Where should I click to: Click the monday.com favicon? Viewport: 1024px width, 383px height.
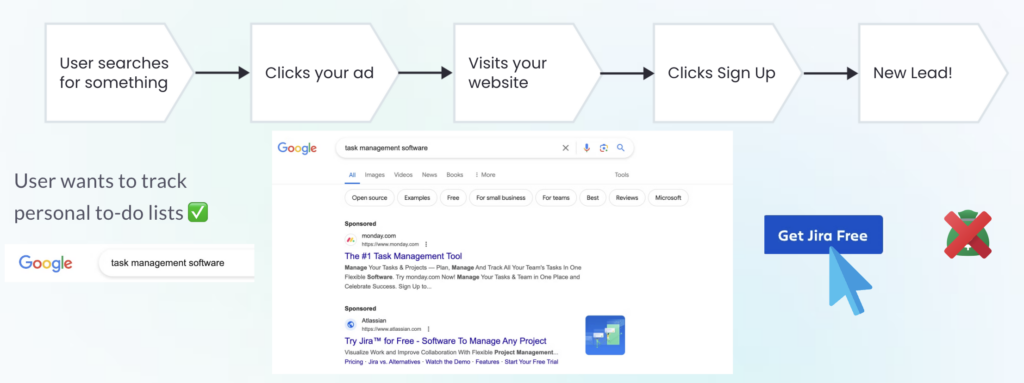[x=351, y=240]
